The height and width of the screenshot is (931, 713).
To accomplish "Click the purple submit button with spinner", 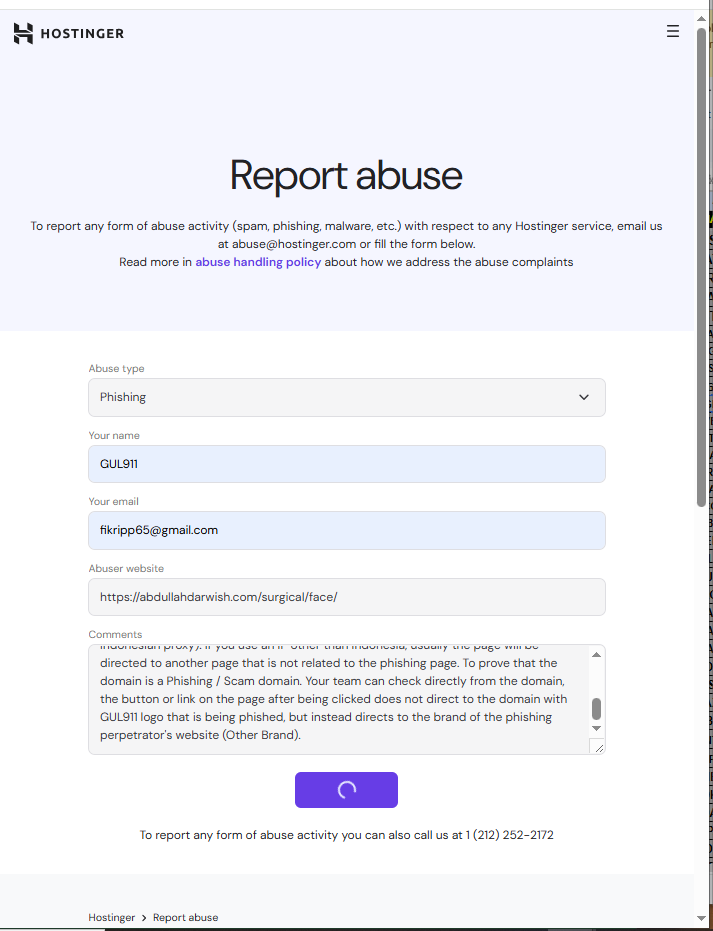I will [x=346, y=790].
